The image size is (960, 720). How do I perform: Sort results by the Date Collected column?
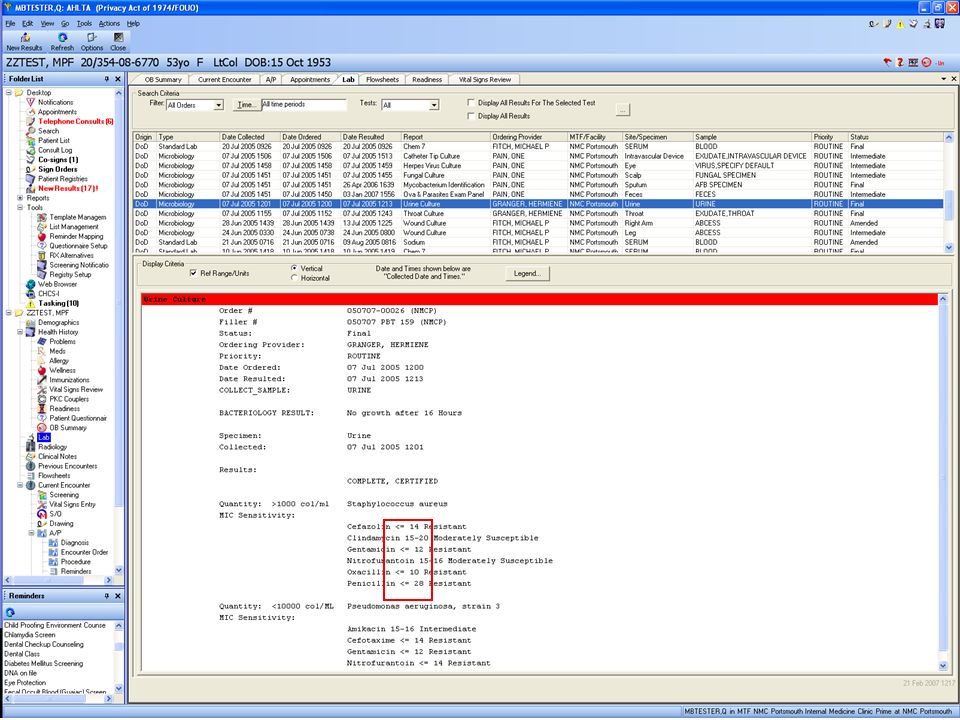[x=250, y=137]
